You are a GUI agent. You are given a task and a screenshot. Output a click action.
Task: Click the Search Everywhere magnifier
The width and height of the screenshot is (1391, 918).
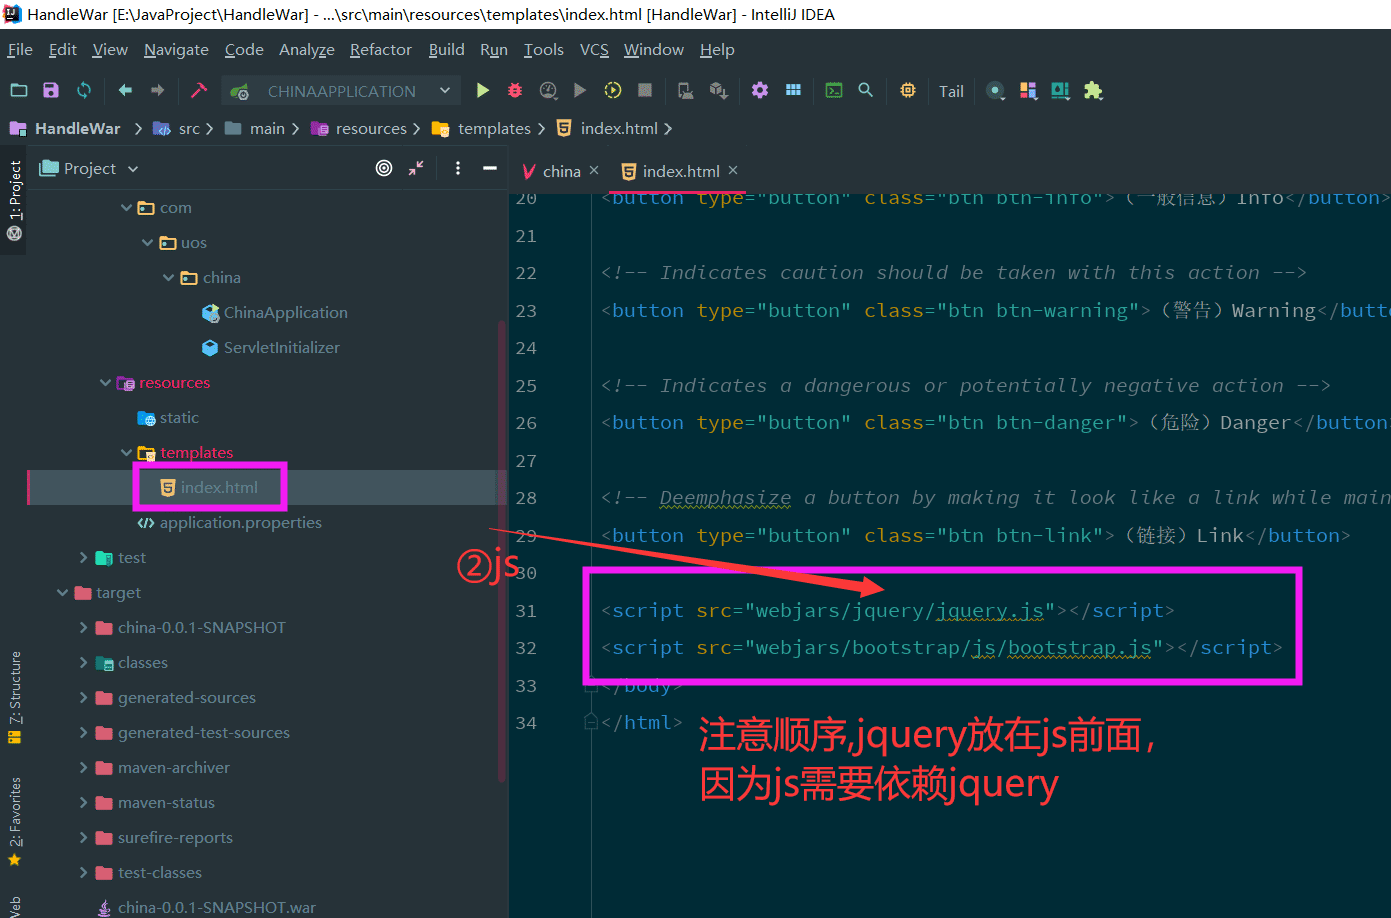pyautogui.click(x=866, y=90)
